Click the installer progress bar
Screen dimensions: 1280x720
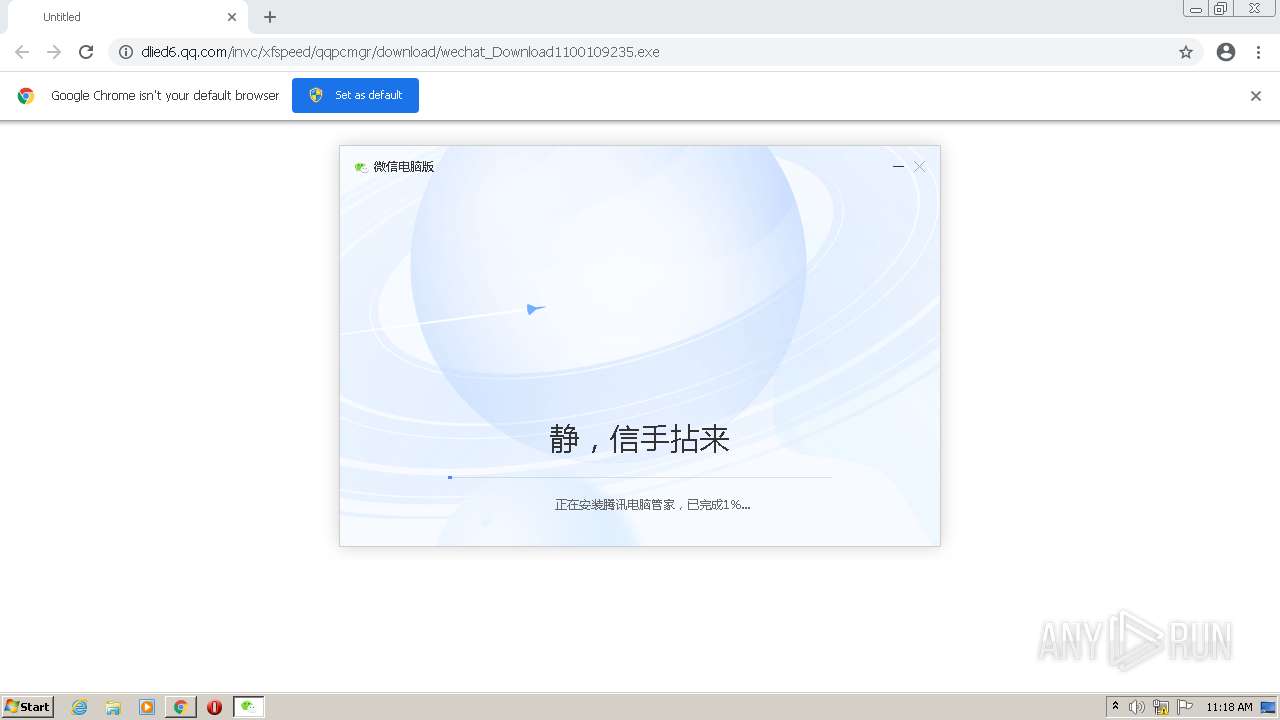tap(640, 477)
